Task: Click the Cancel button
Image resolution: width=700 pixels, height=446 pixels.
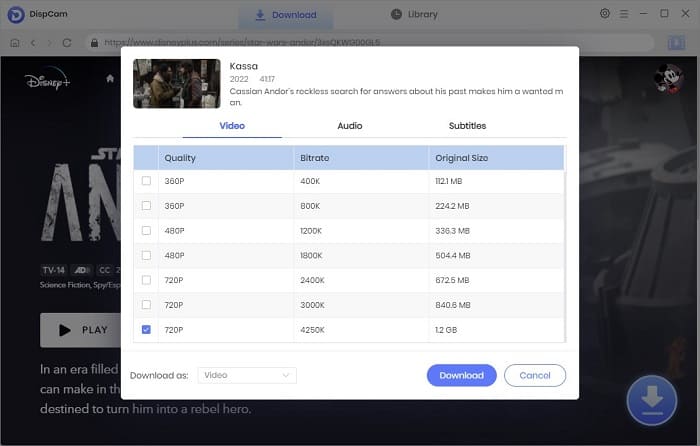Action: [535, 375]
